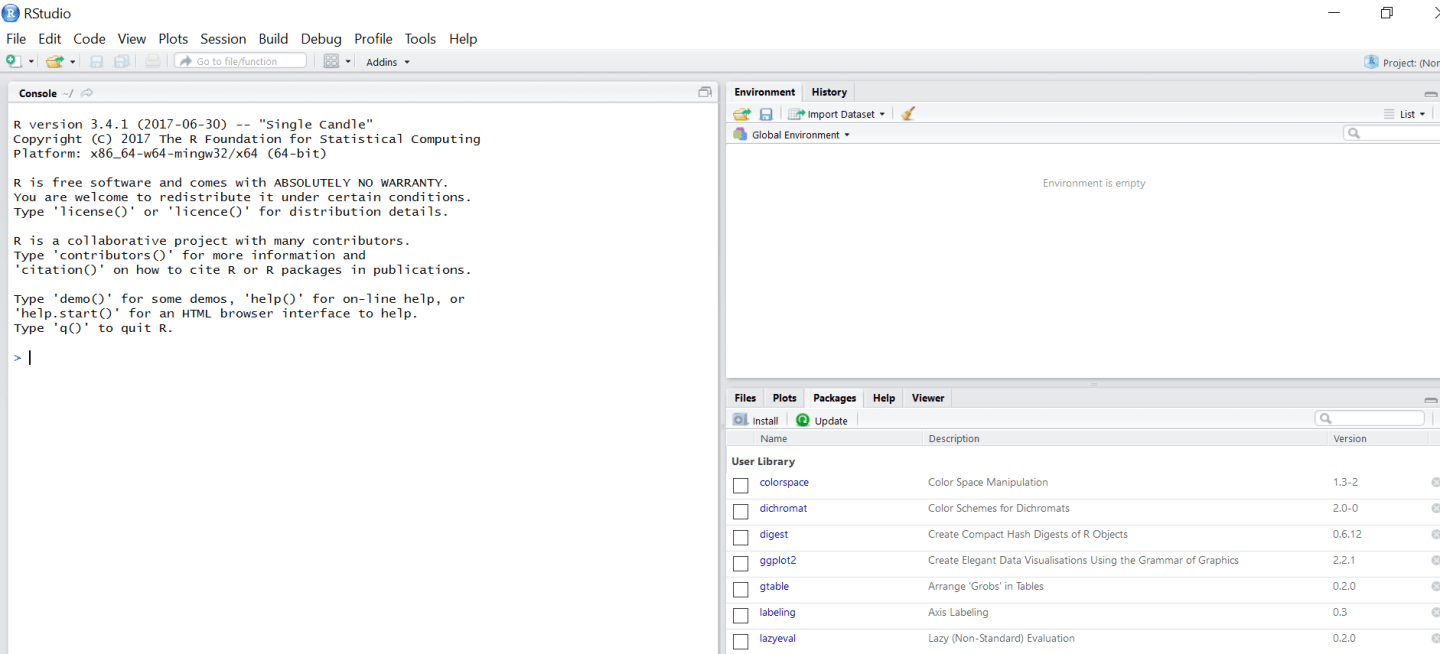1440x654 pixels.
Task: Click the RStudio logo in title bar
Action: (11, 13)
